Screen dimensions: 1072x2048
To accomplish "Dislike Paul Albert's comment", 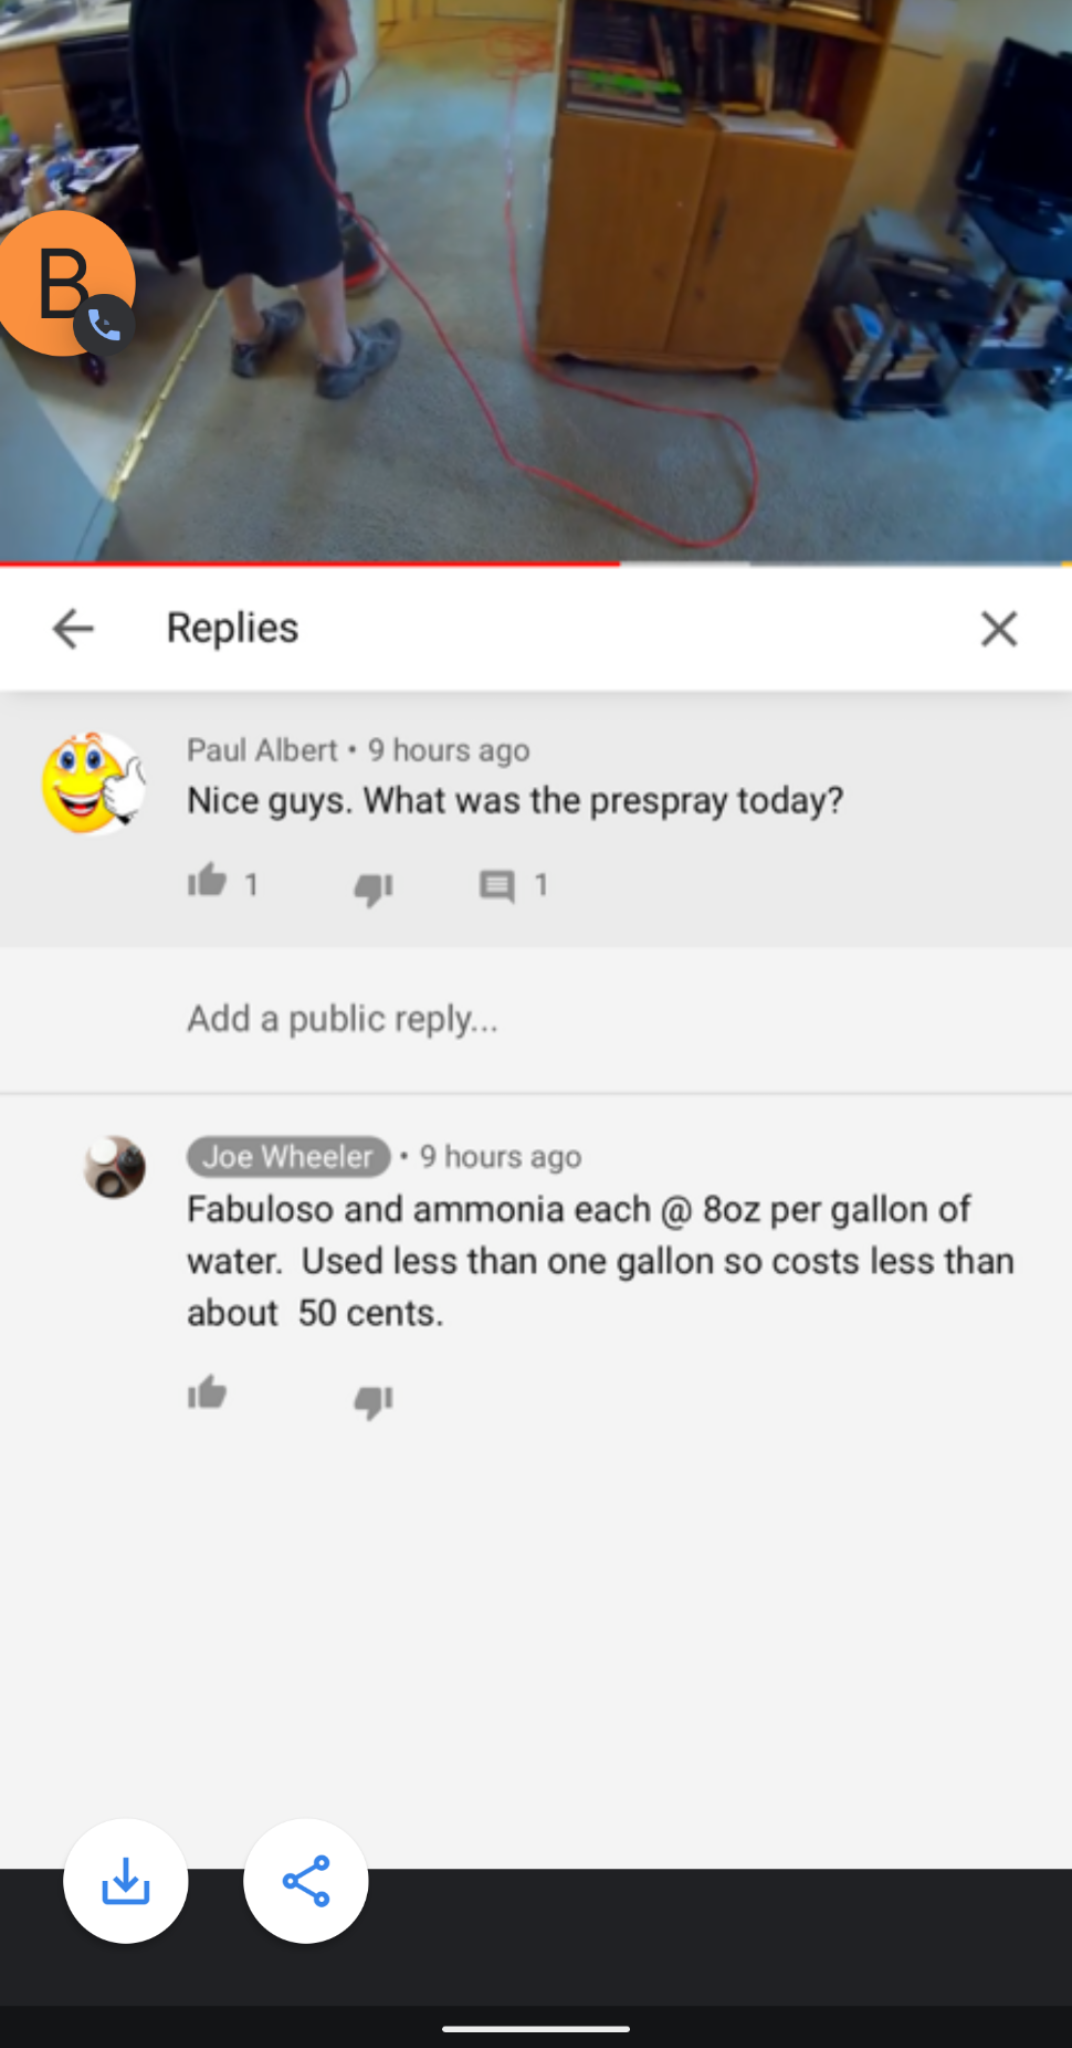I will [374, 888].
